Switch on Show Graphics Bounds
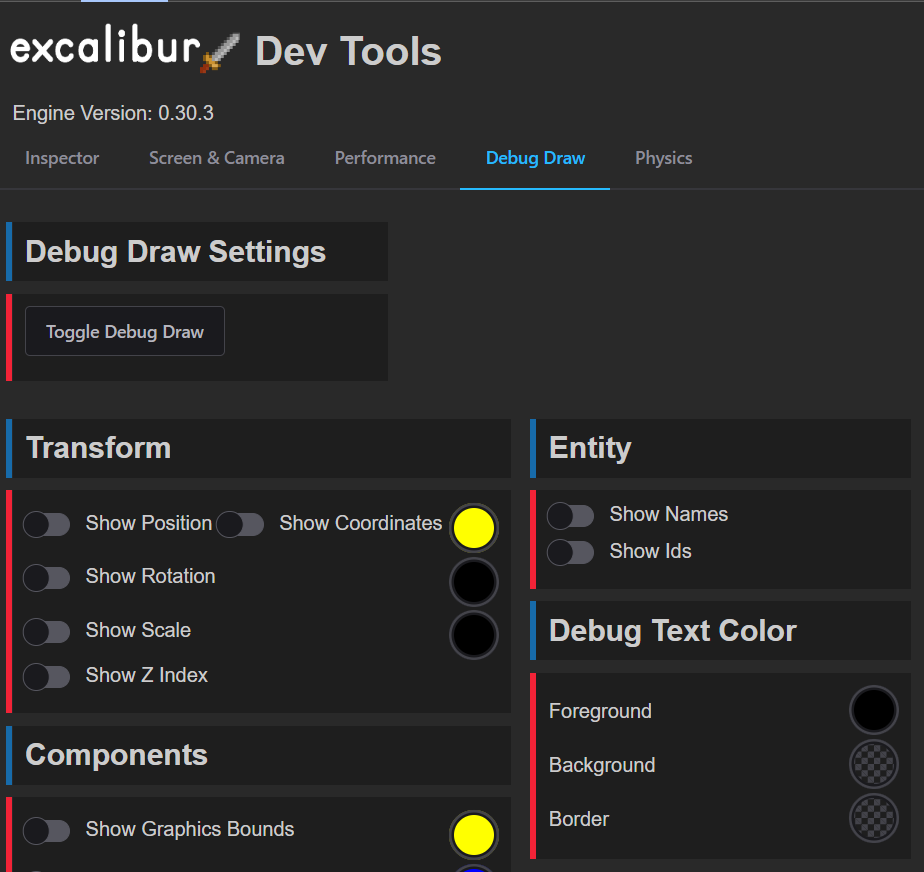The height and width of the screenshot is (872, 924). (47, 830)
